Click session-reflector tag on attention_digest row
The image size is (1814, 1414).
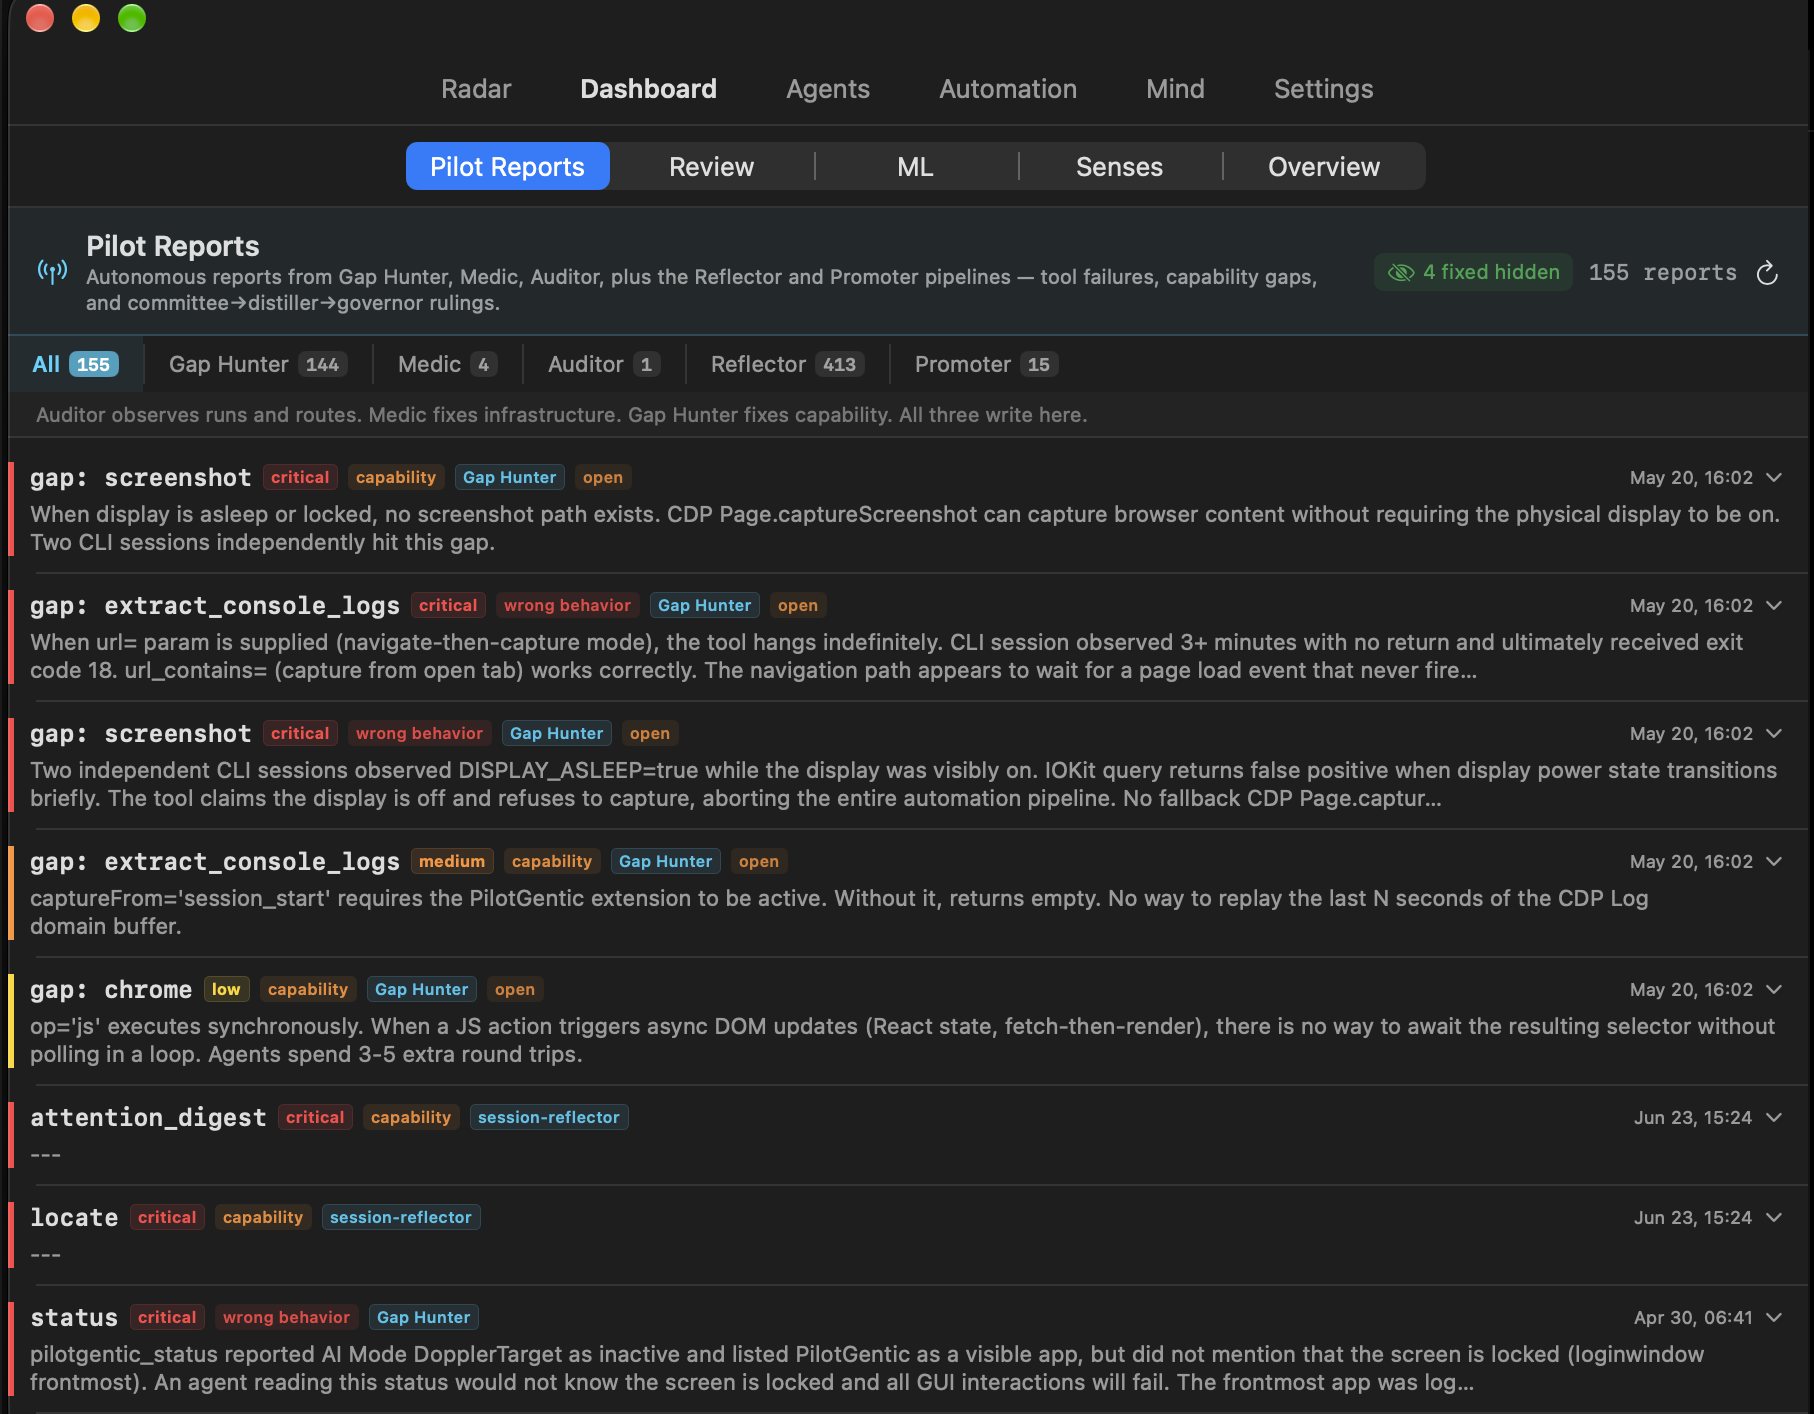pyautogui.click(x=549, y=1118)
